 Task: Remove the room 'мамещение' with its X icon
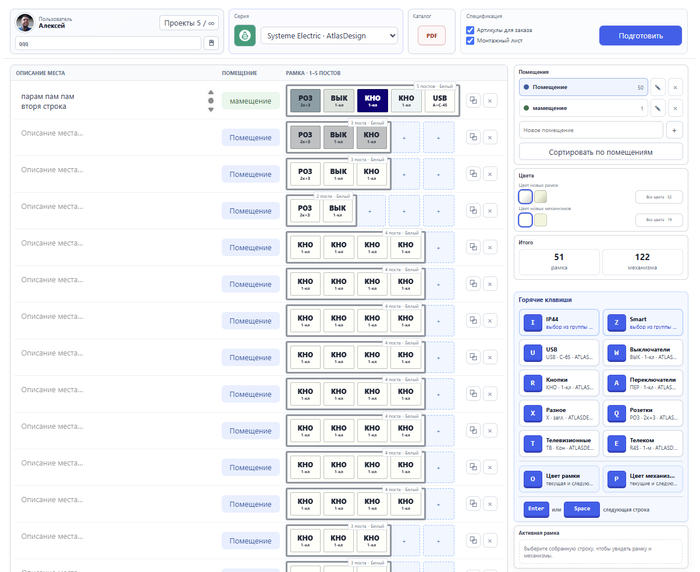click(x=675, y=108)
